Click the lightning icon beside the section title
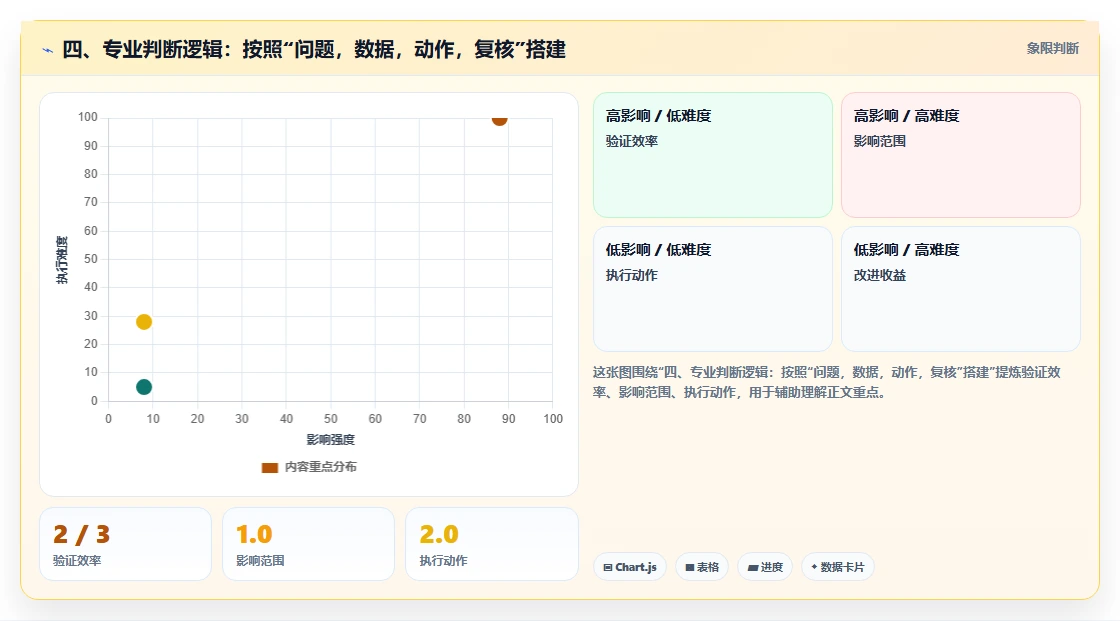Screen dimensions: 1120x621 click(48, 50)
